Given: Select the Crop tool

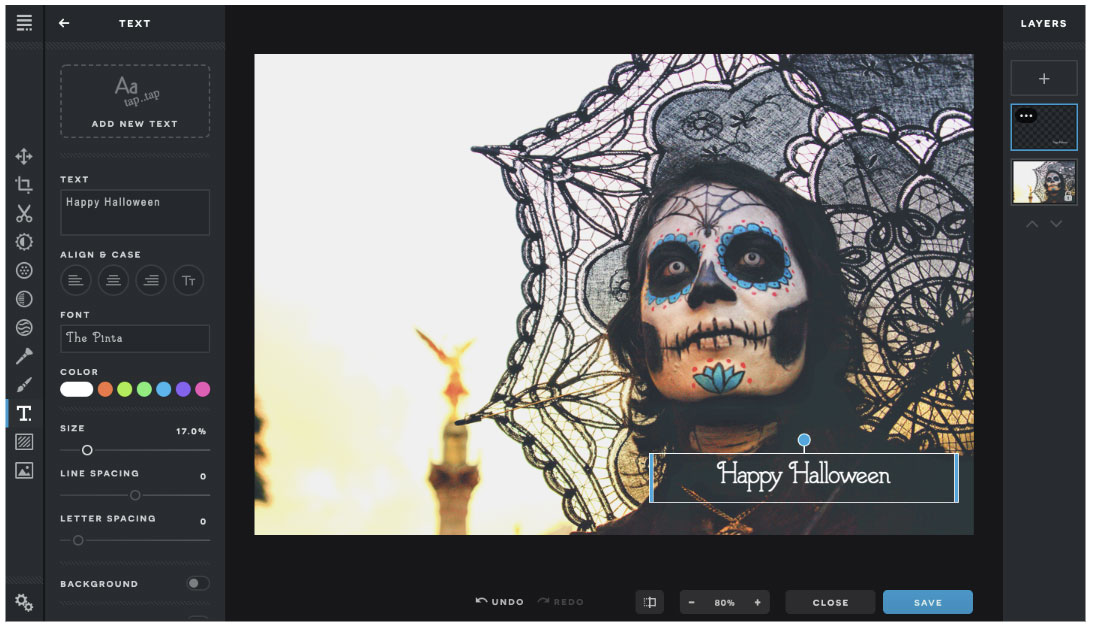Looking at the screenshot, I should pos(24,185).
